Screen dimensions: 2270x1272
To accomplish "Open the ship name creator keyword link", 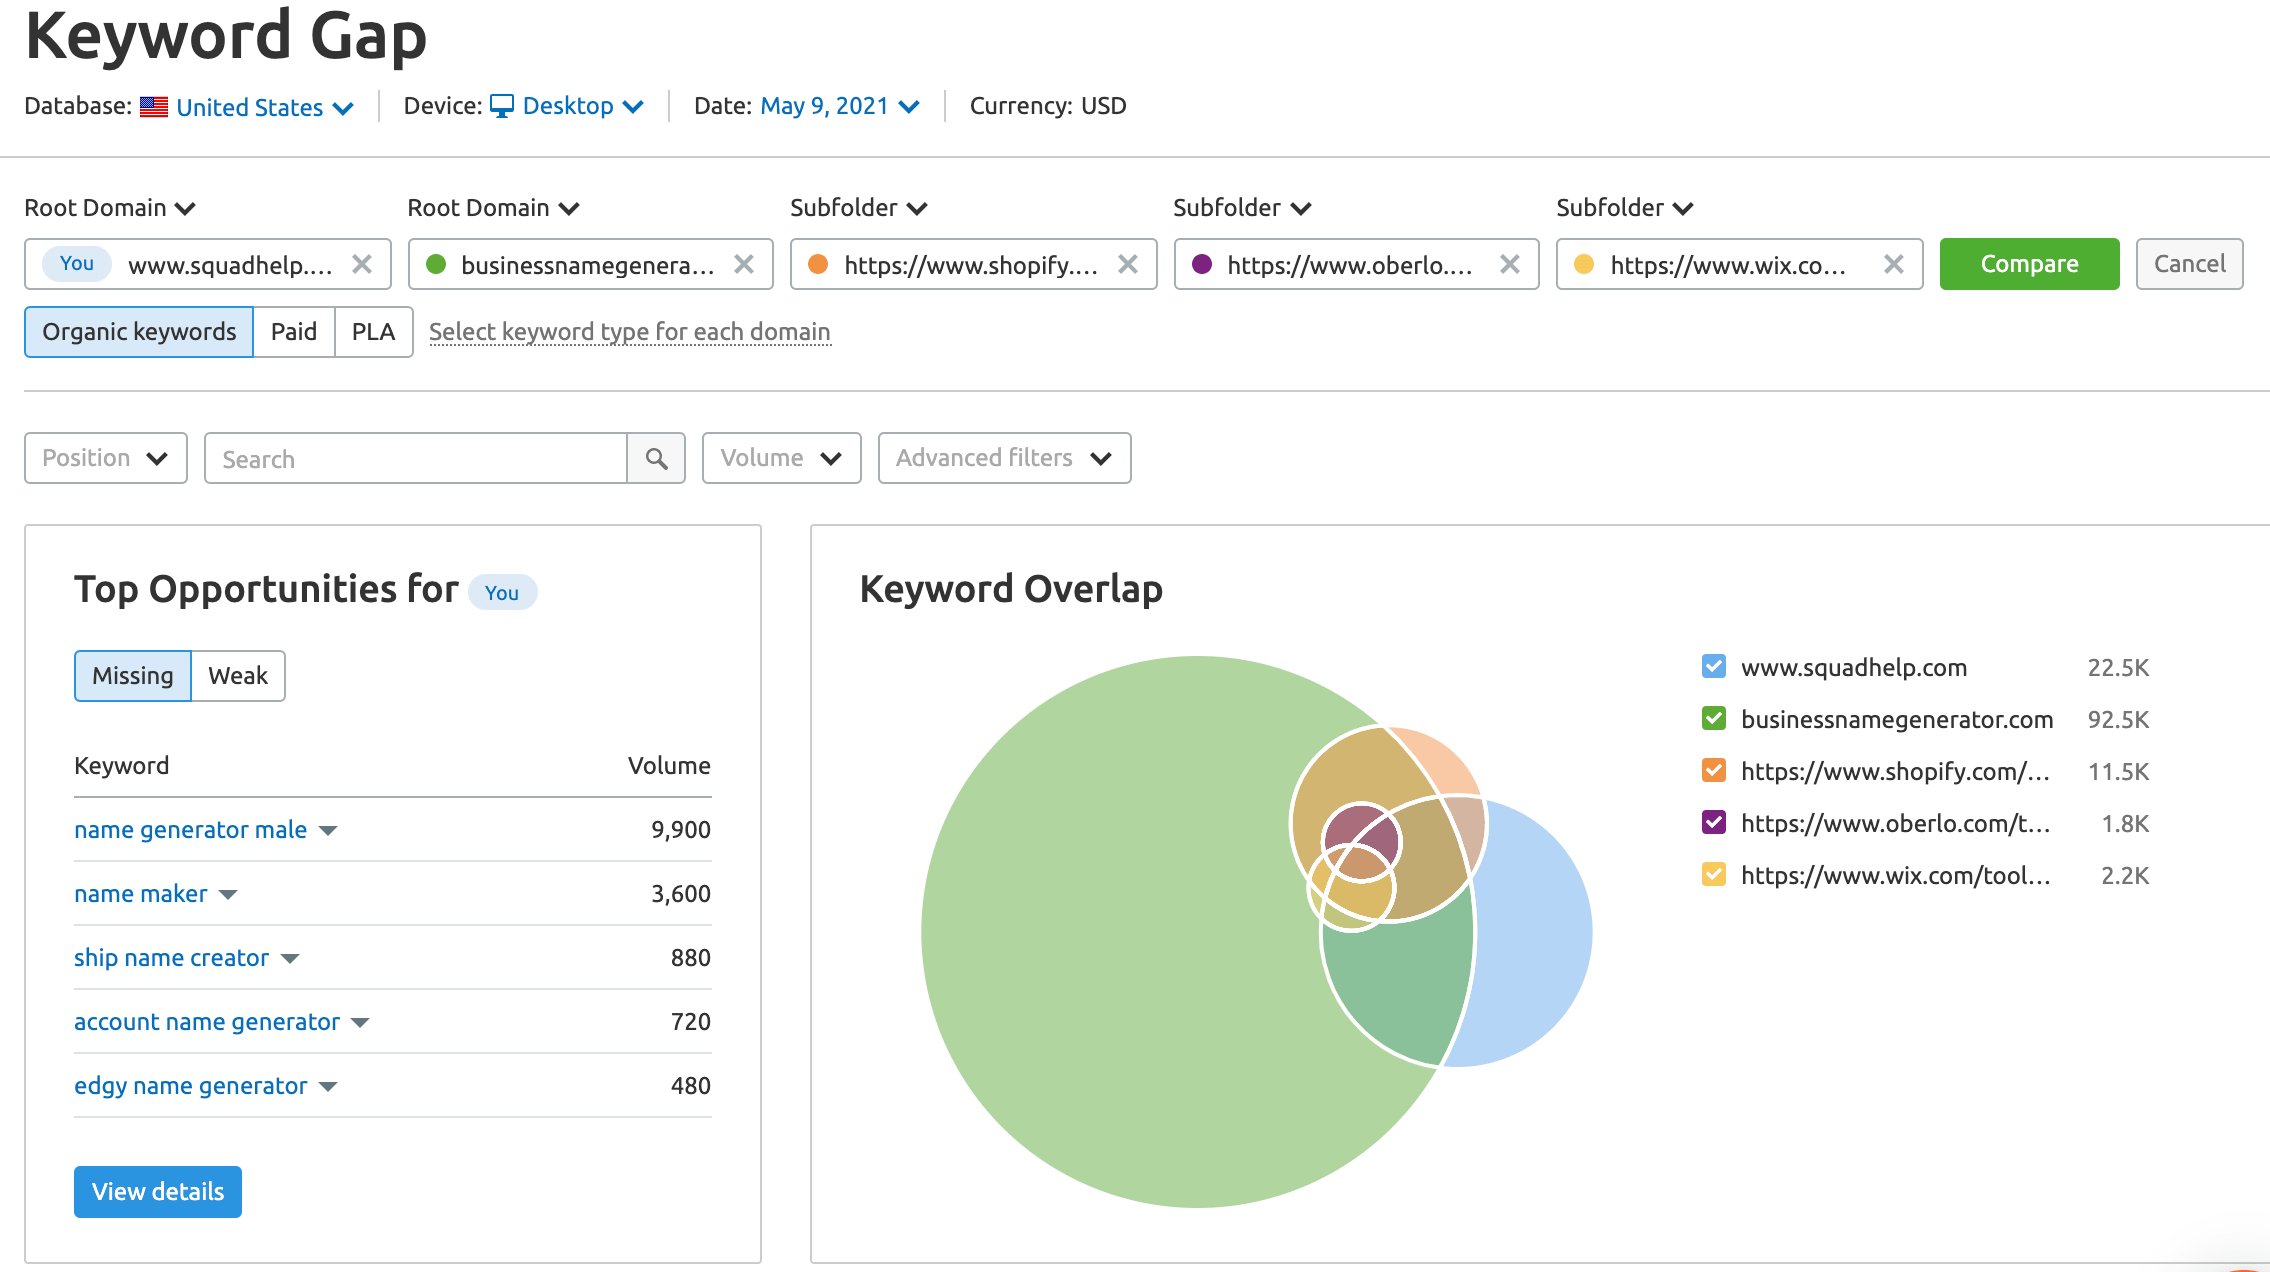I will pos(171,958).
